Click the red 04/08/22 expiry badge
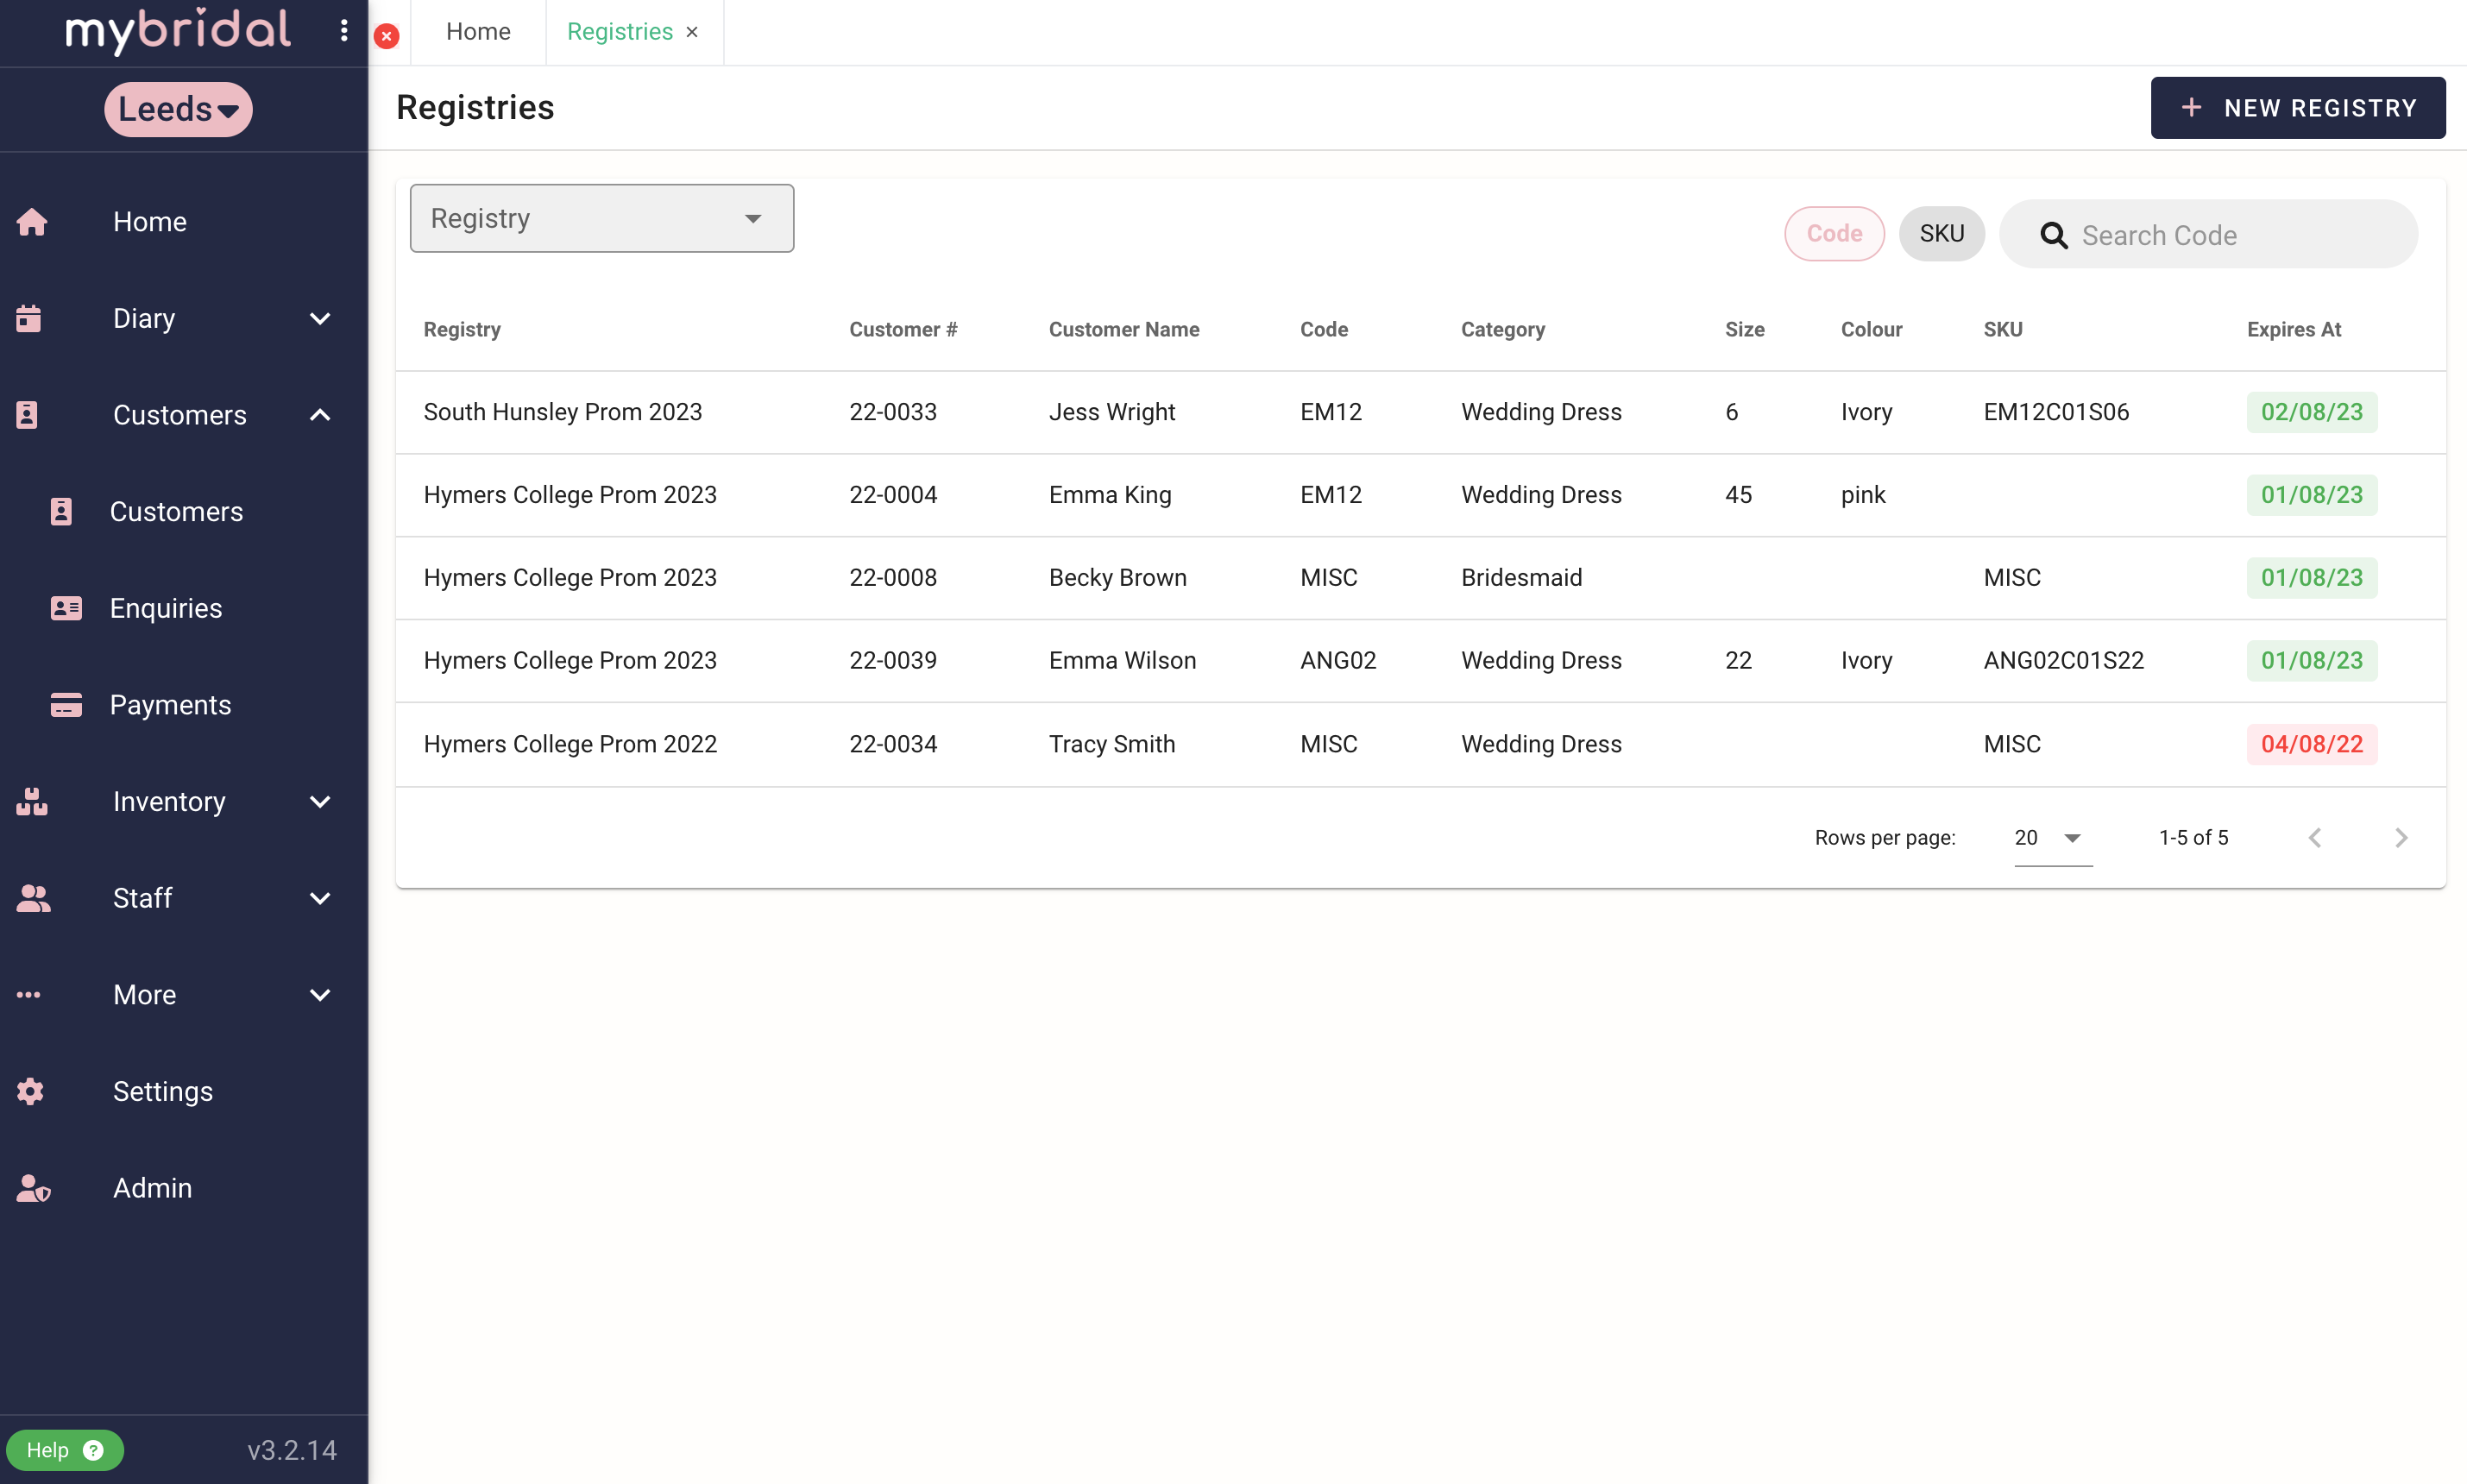 pyautogui.click(x=2312, y=744)
